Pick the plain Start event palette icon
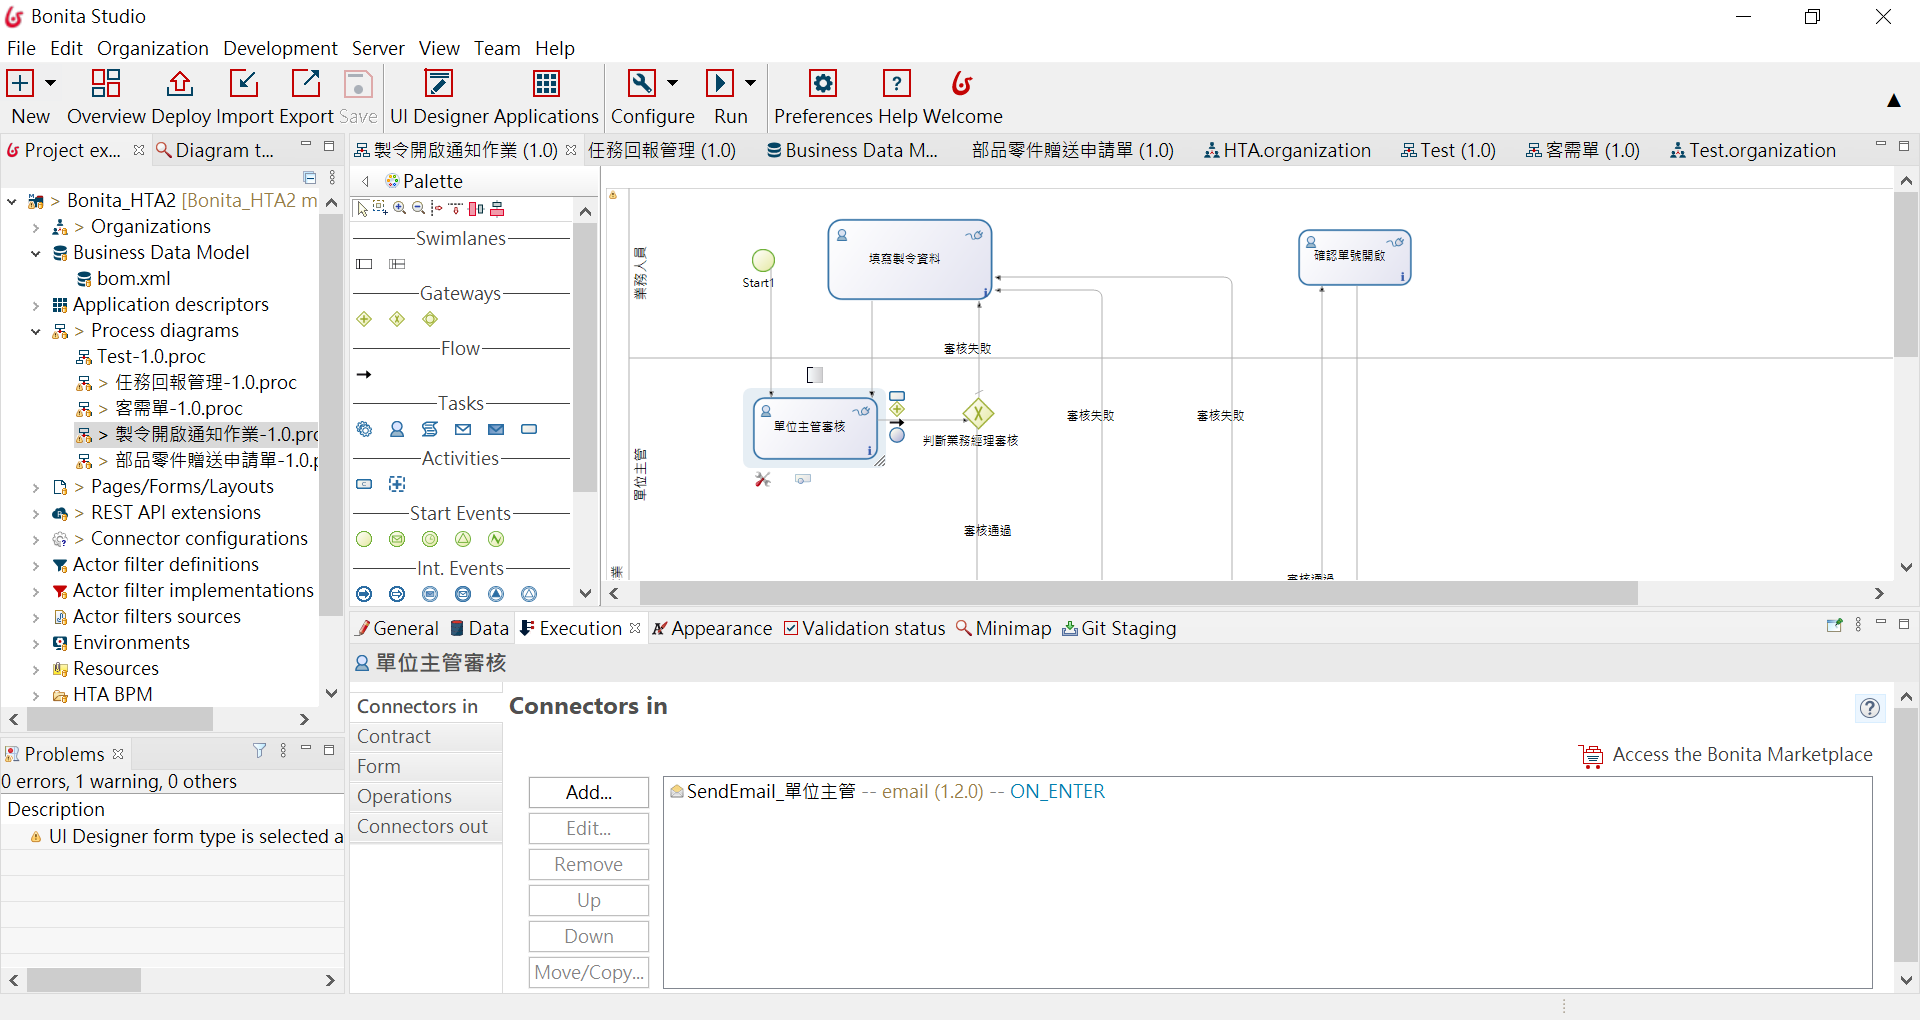The image size is (1920, 1020). coord(364,539)
